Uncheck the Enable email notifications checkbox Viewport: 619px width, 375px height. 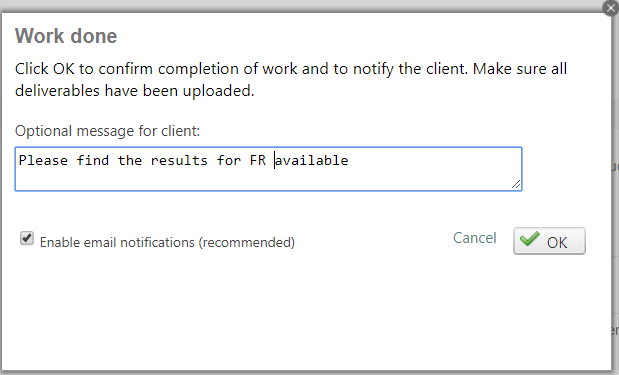point(27,238)
